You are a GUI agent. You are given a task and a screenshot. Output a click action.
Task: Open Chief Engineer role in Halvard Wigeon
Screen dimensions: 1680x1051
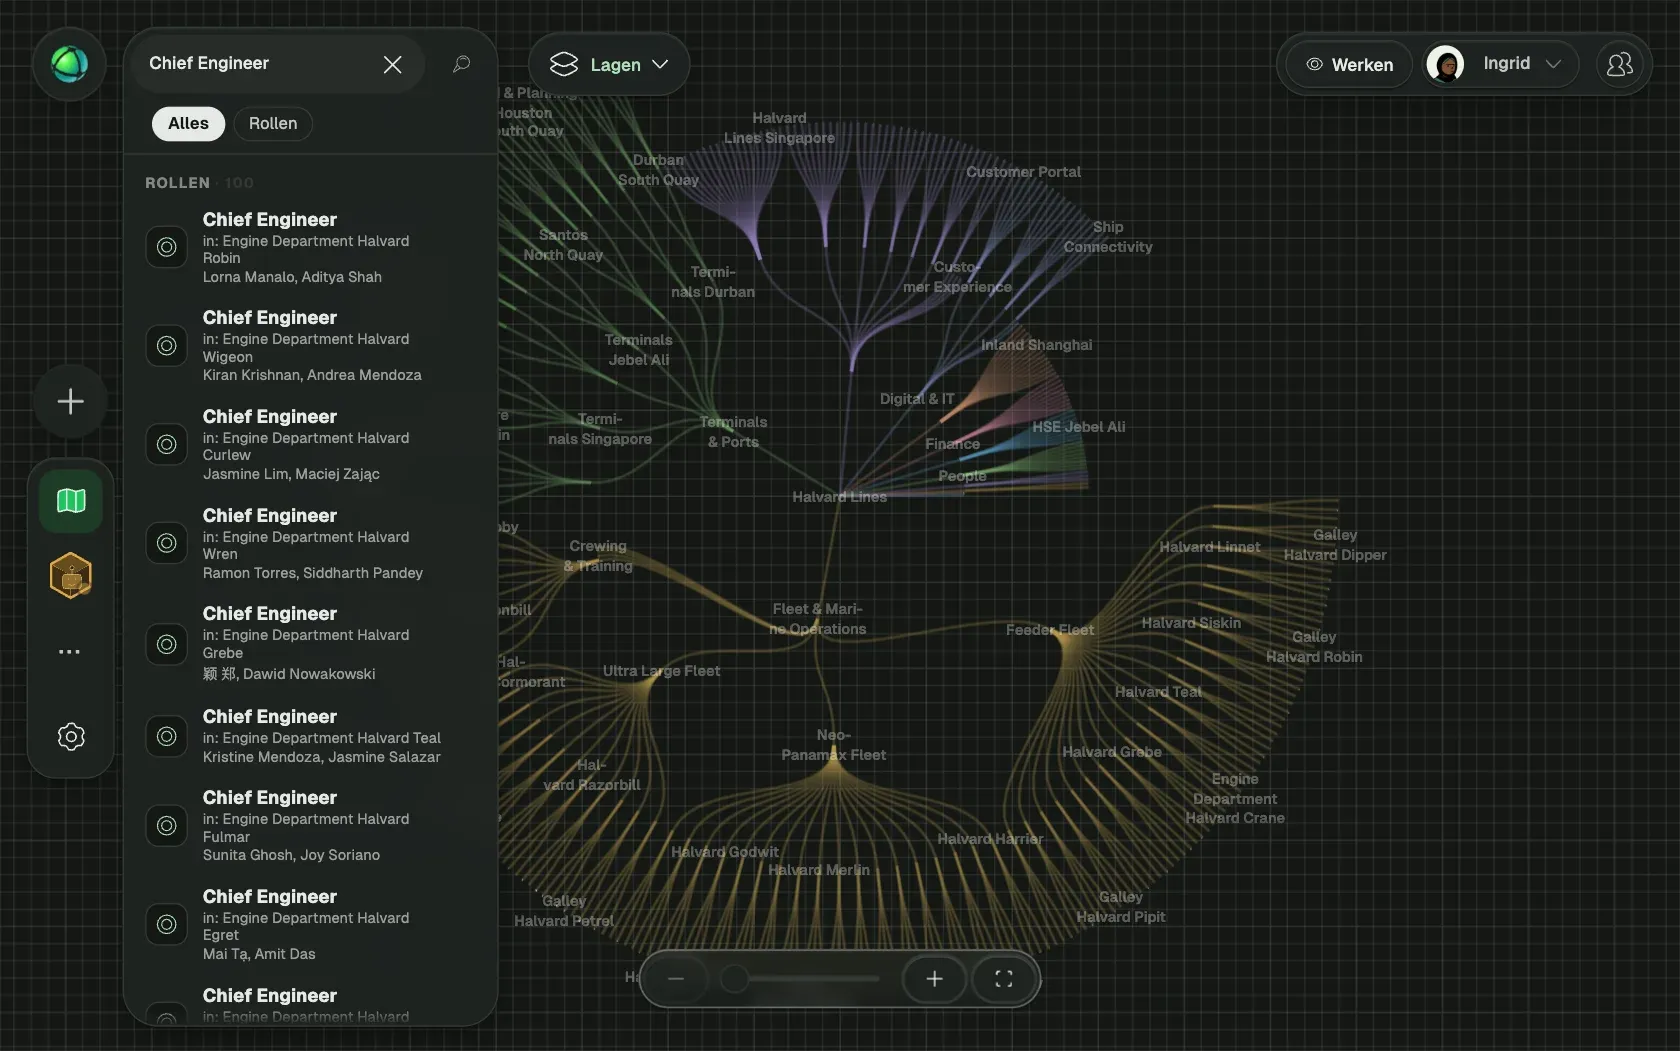310,345
